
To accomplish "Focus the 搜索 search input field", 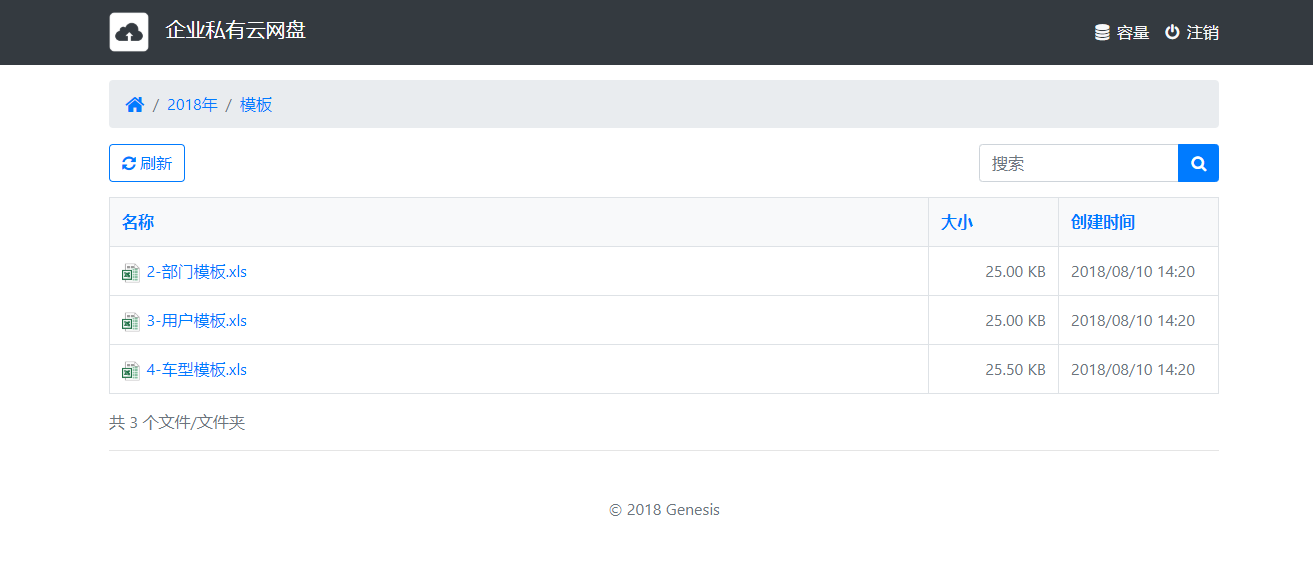I will [x=1078, y=163].
